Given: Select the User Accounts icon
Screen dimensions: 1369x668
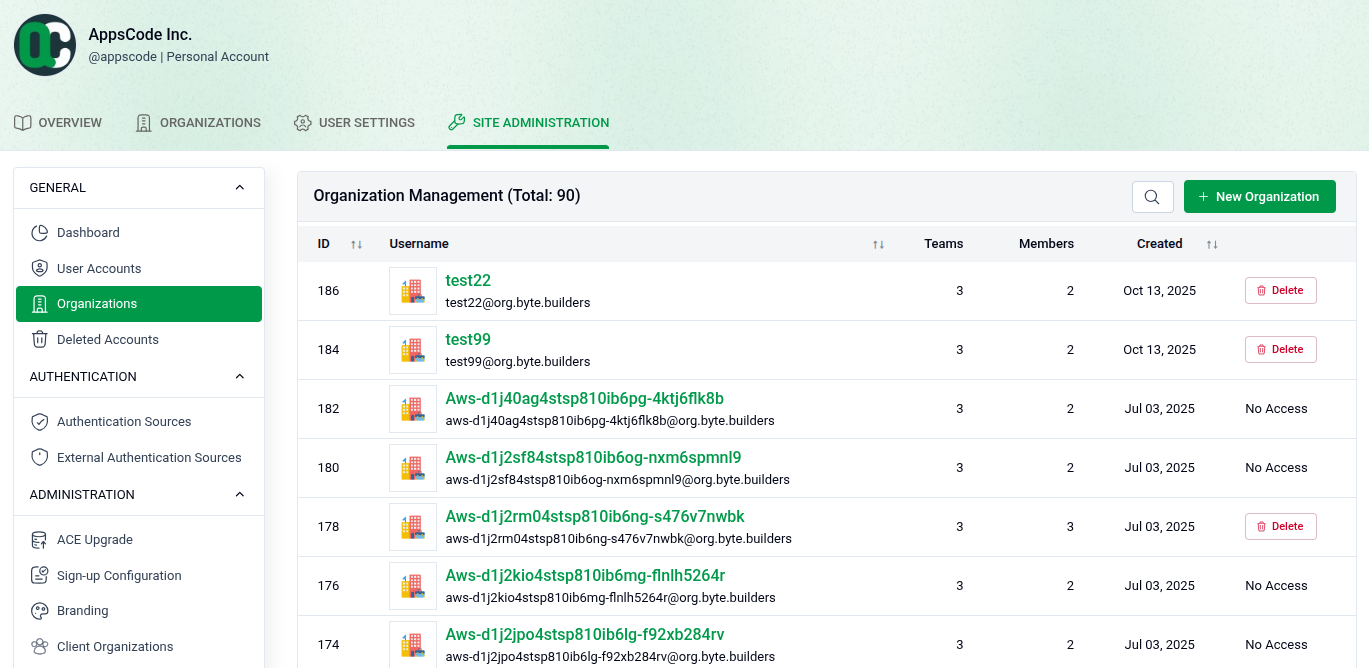Looking at the screenshot, I should 38,268.
